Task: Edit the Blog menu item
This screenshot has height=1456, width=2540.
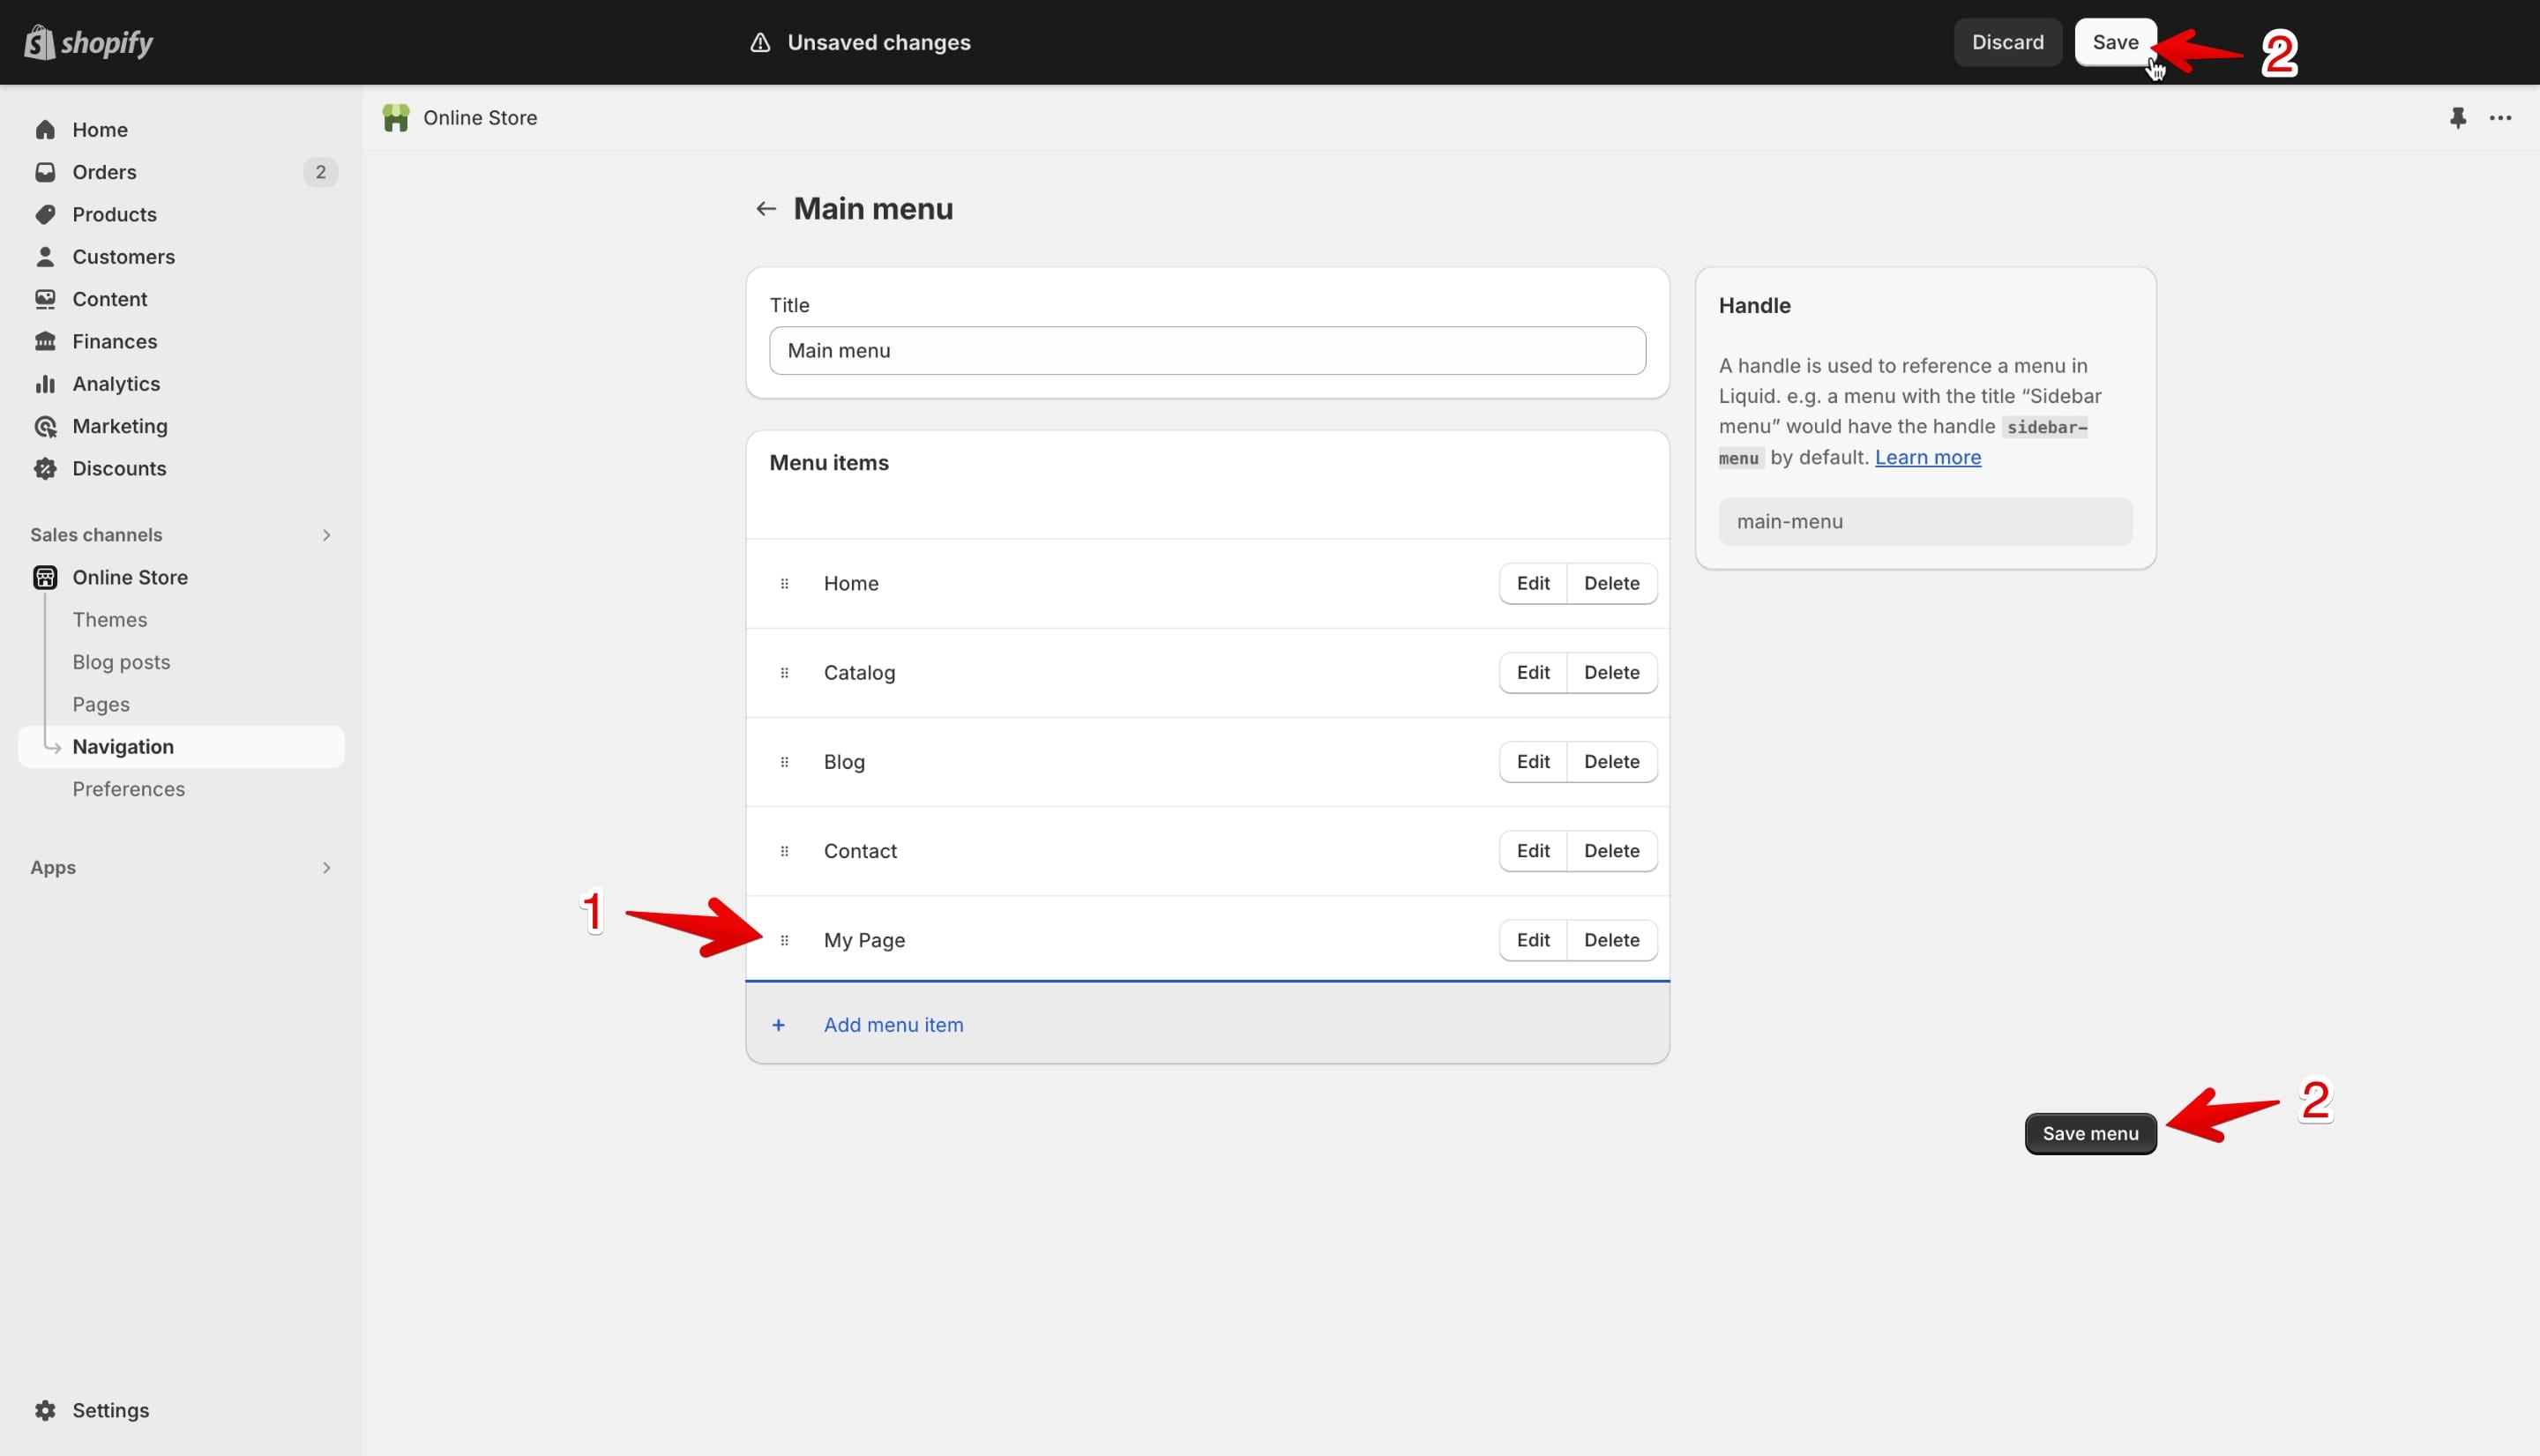Action: tap(1533, 762)
